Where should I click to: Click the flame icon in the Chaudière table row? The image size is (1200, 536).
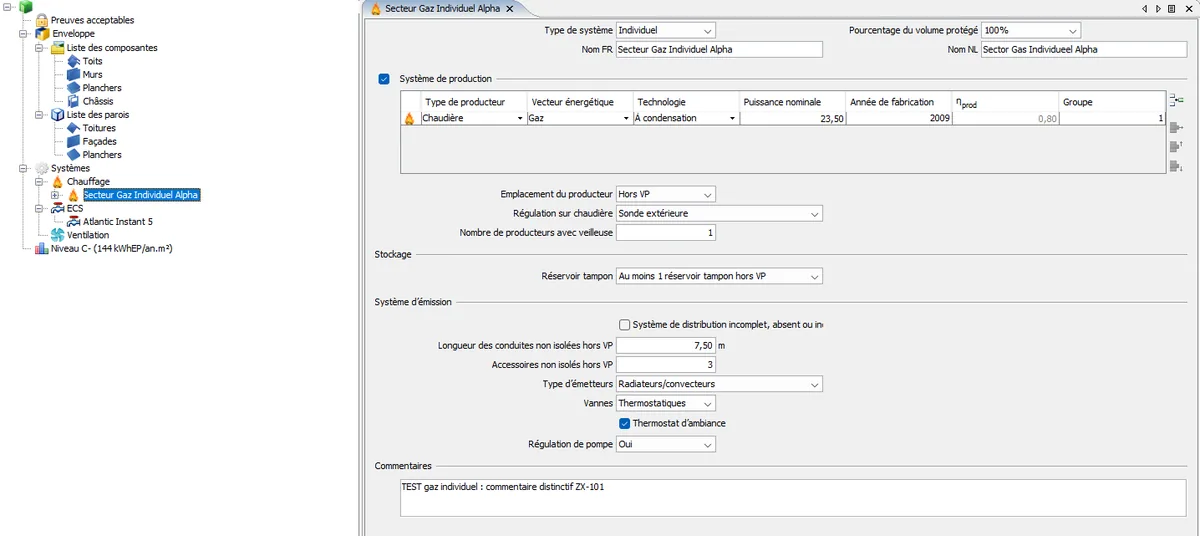click(x=408, y=118)
